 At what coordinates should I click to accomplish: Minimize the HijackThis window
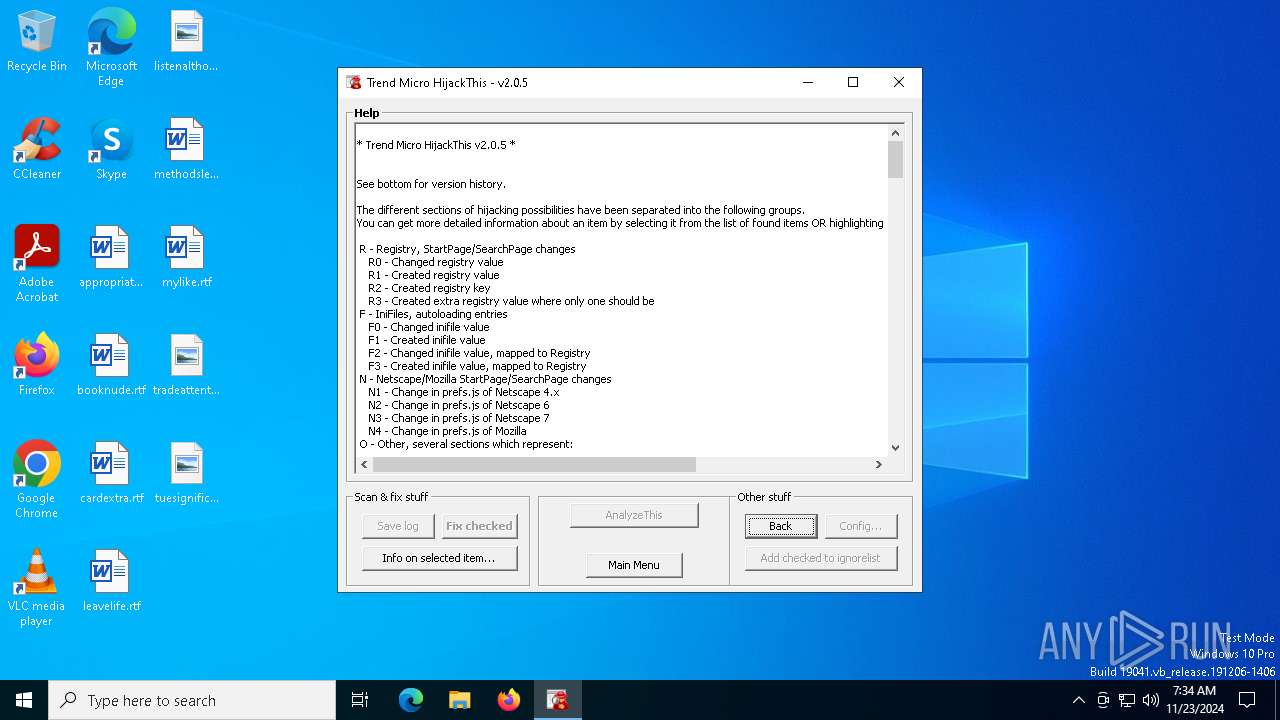click(x=807, y=83)
